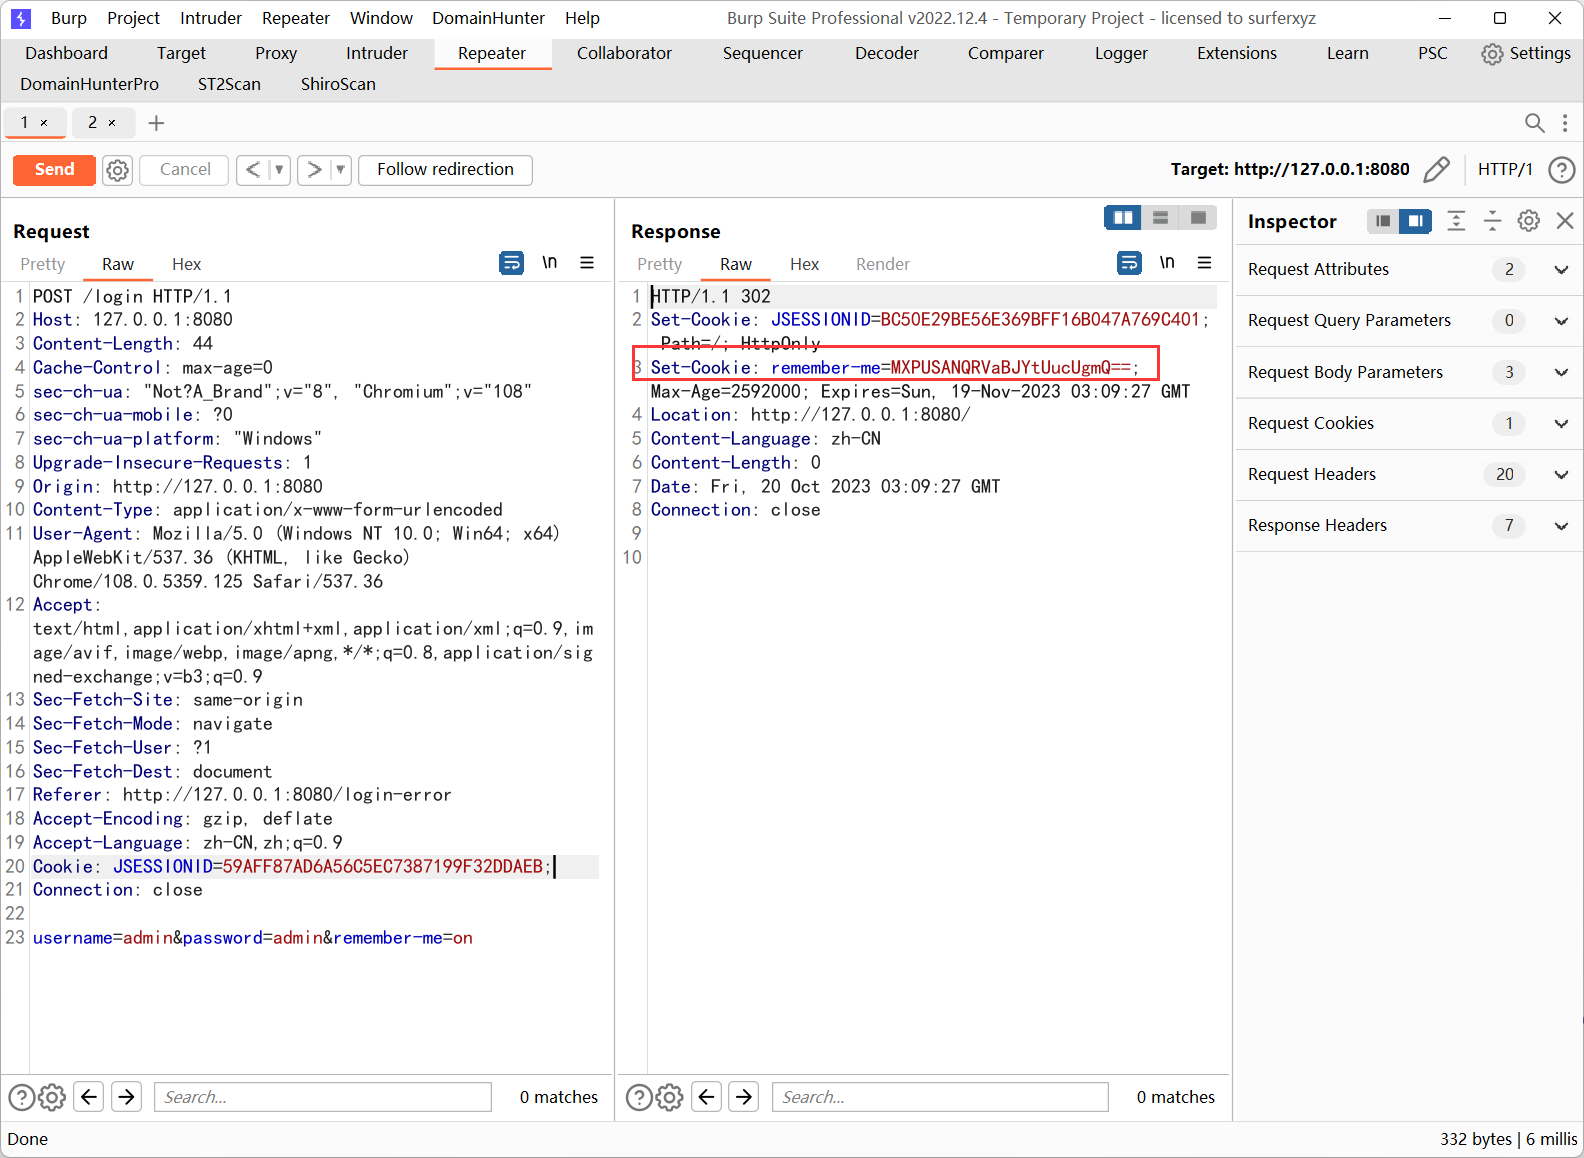1584x1158 pixels.
Task: Switch to top-bottom split layout
Action: [x=1161, y=218]
